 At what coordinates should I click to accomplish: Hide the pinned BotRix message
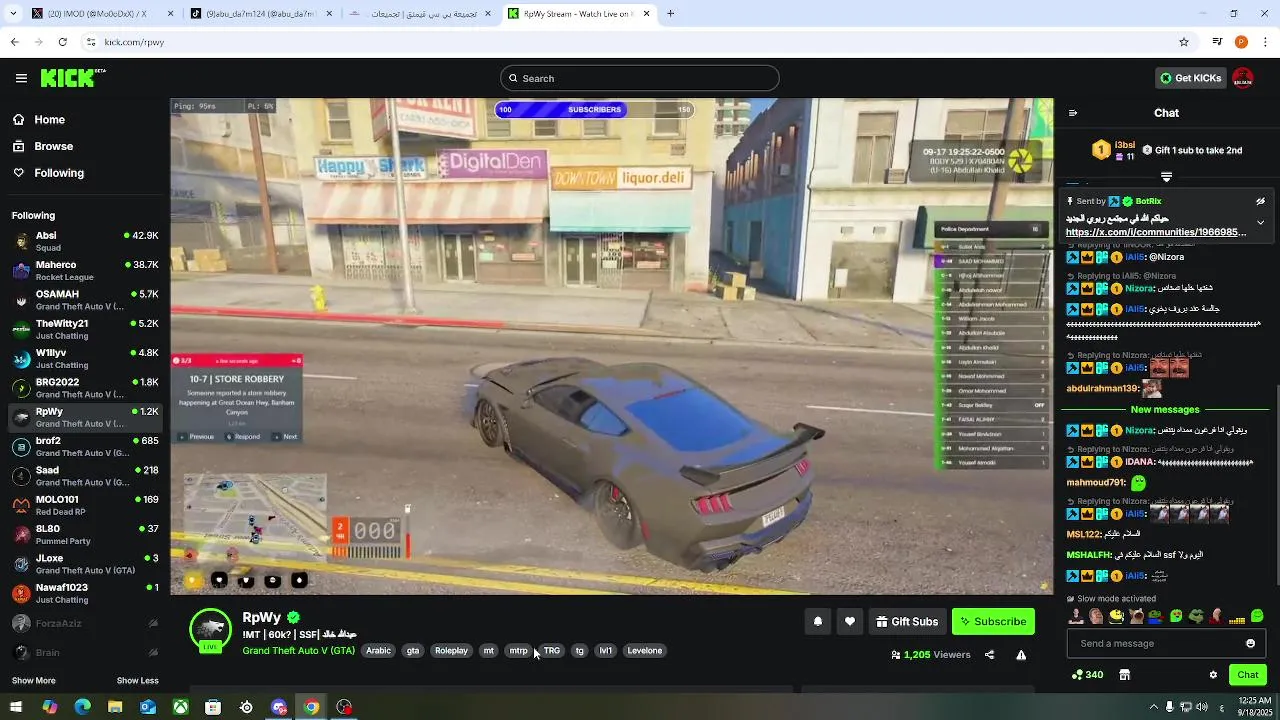click(1260, 201)
